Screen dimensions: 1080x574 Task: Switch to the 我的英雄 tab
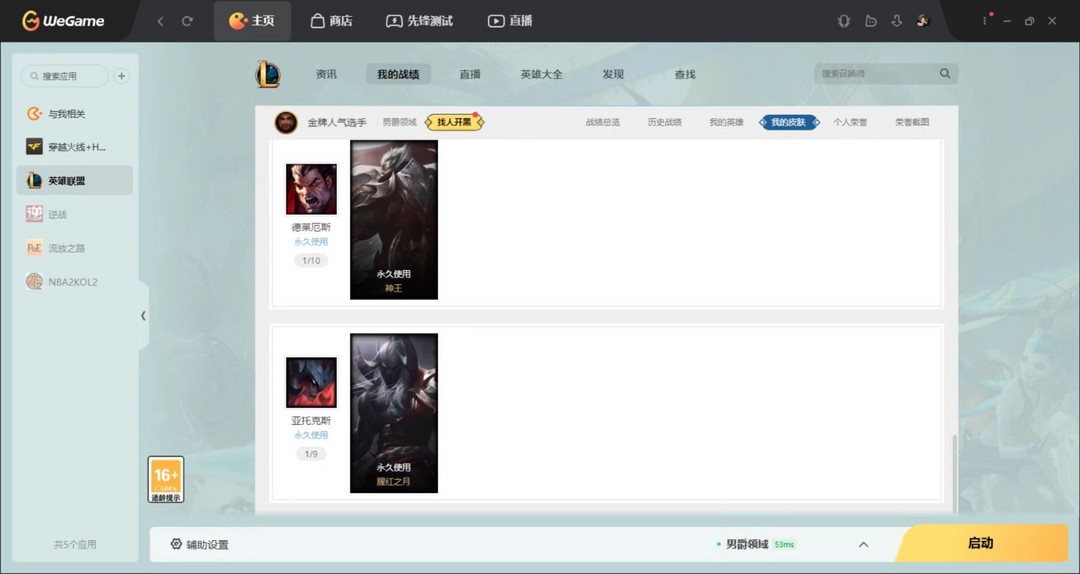tap(727, 122)
